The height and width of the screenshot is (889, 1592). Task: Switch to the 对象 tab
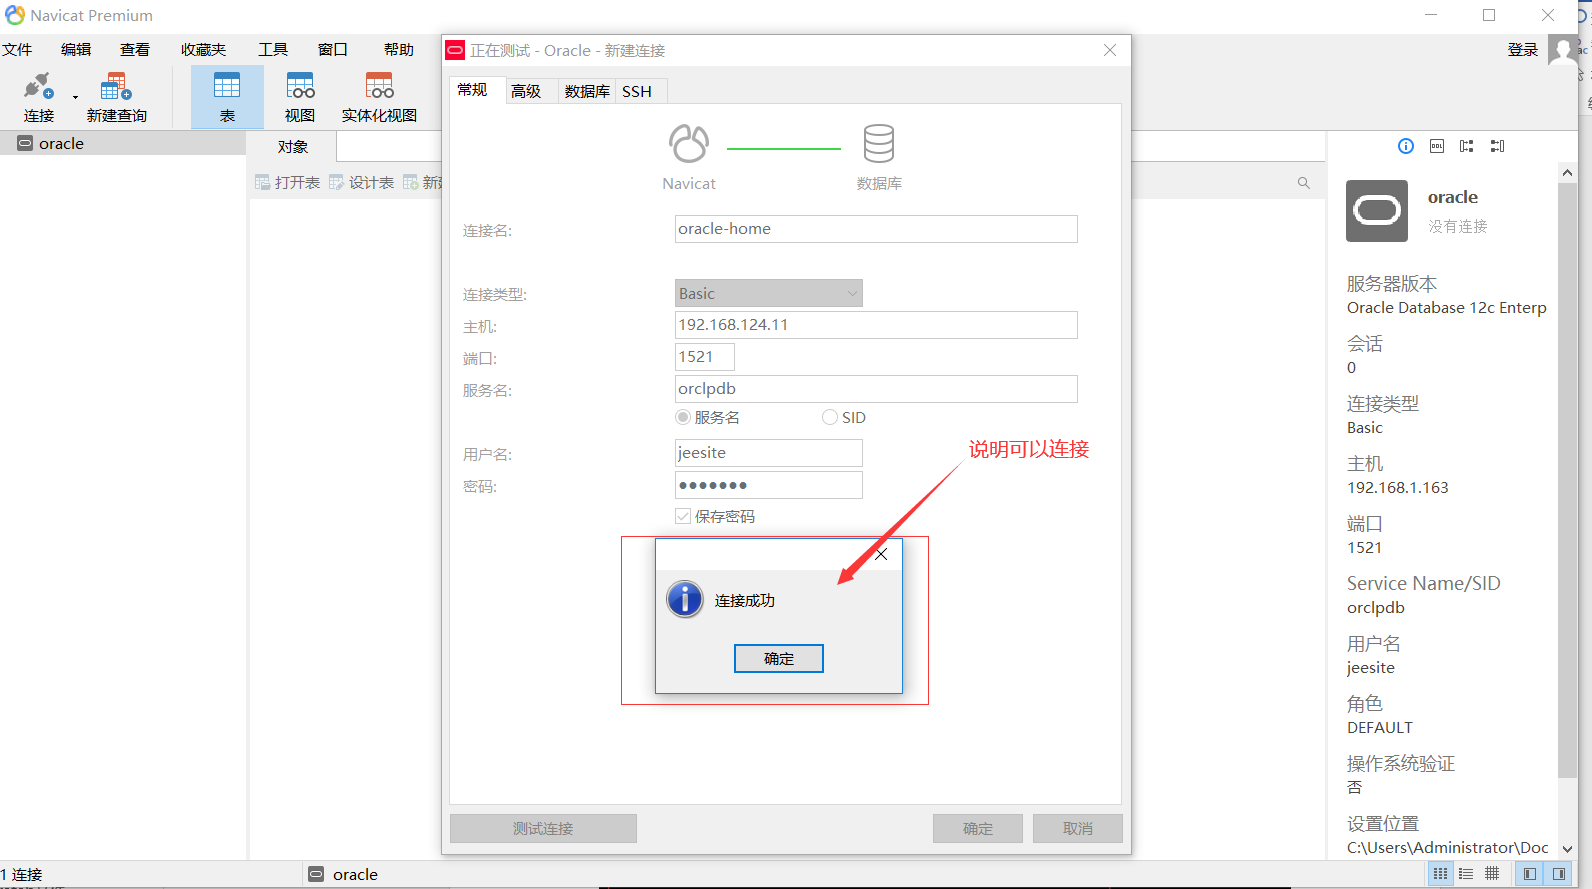pos(293,146)
